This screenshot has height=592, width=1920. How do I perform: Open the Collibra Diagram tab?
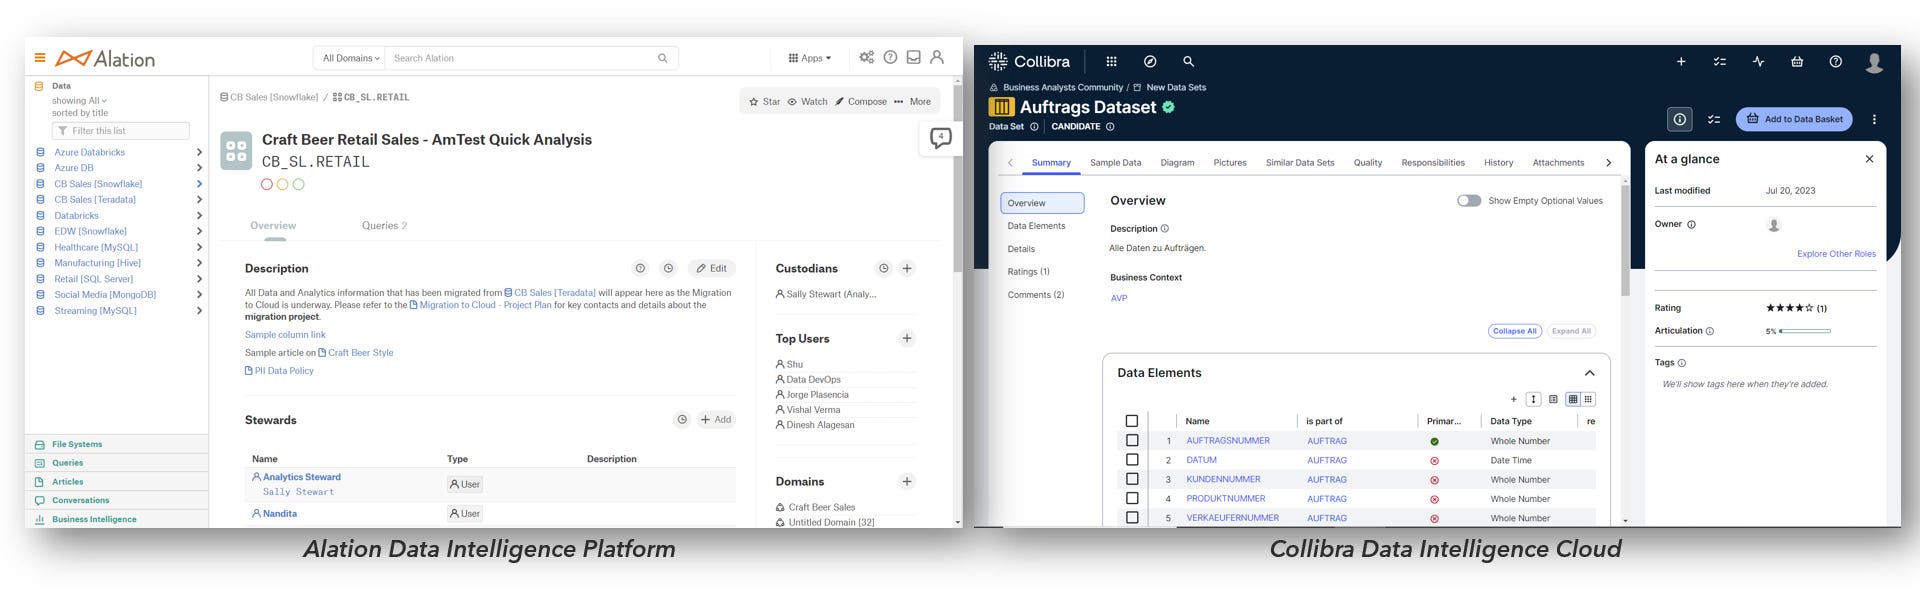[x=1177, y=162]
